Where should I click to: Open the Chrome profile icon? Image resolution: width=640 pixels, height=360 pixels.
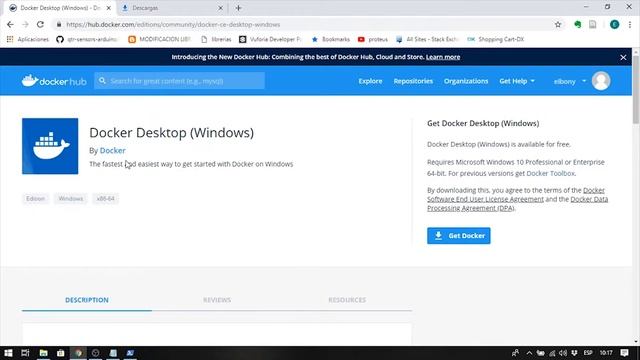614,24
